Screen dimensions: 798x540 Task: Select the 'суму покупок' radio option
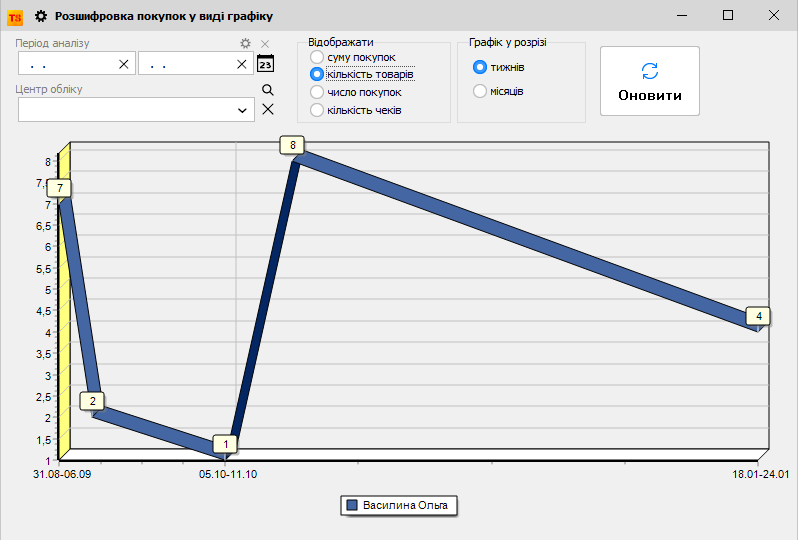[x=317, y=57]
